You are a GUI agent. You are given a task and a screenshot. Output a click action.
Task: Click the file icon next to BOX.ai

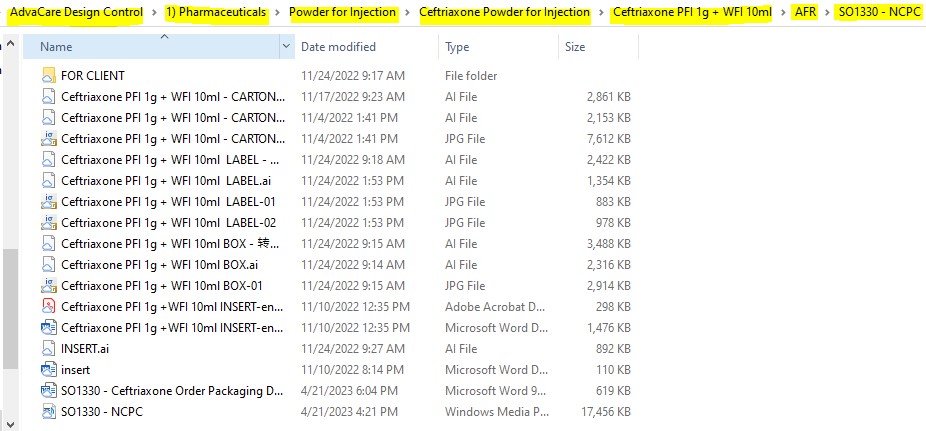[48, 265]
